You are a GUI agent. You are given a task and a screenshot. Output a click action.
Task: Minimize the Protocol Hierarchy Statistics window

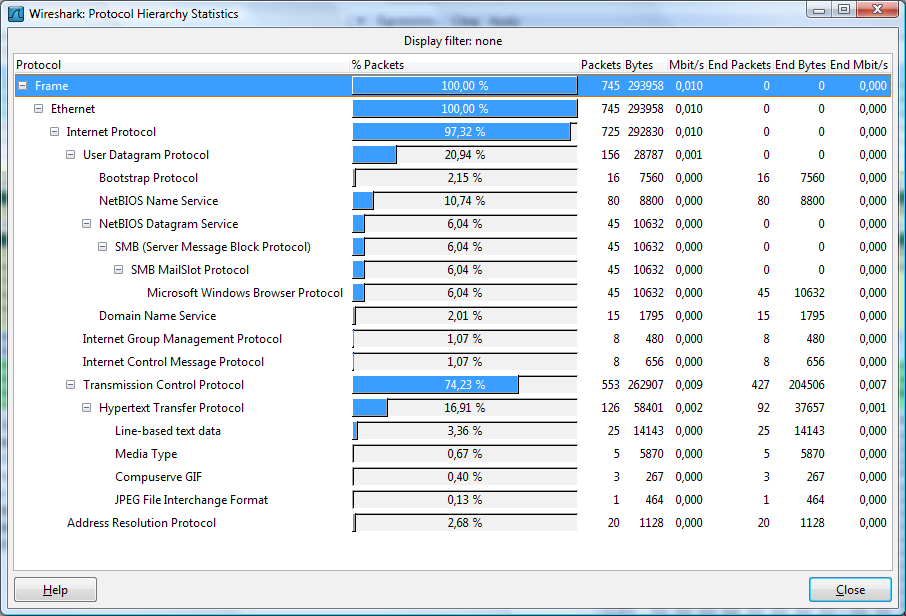click(819, 10)
